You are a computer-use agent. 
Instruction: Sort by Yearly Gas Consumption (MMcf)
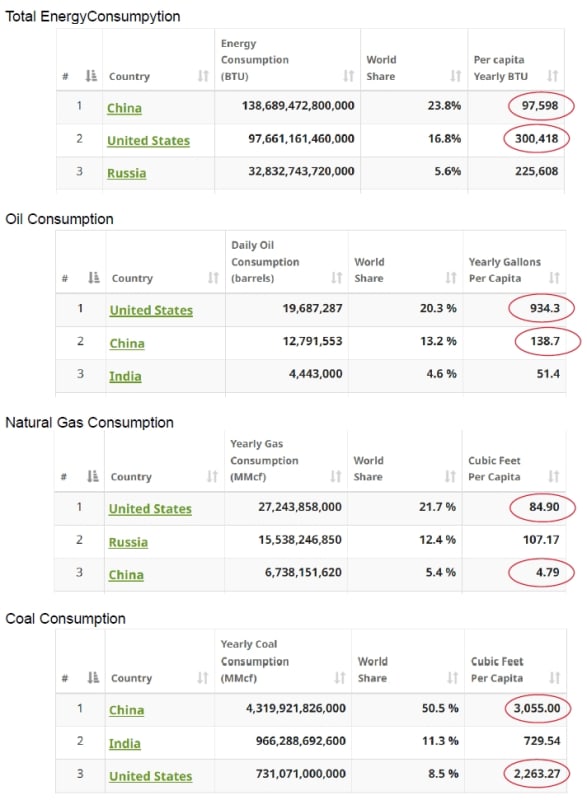point(336,476)
